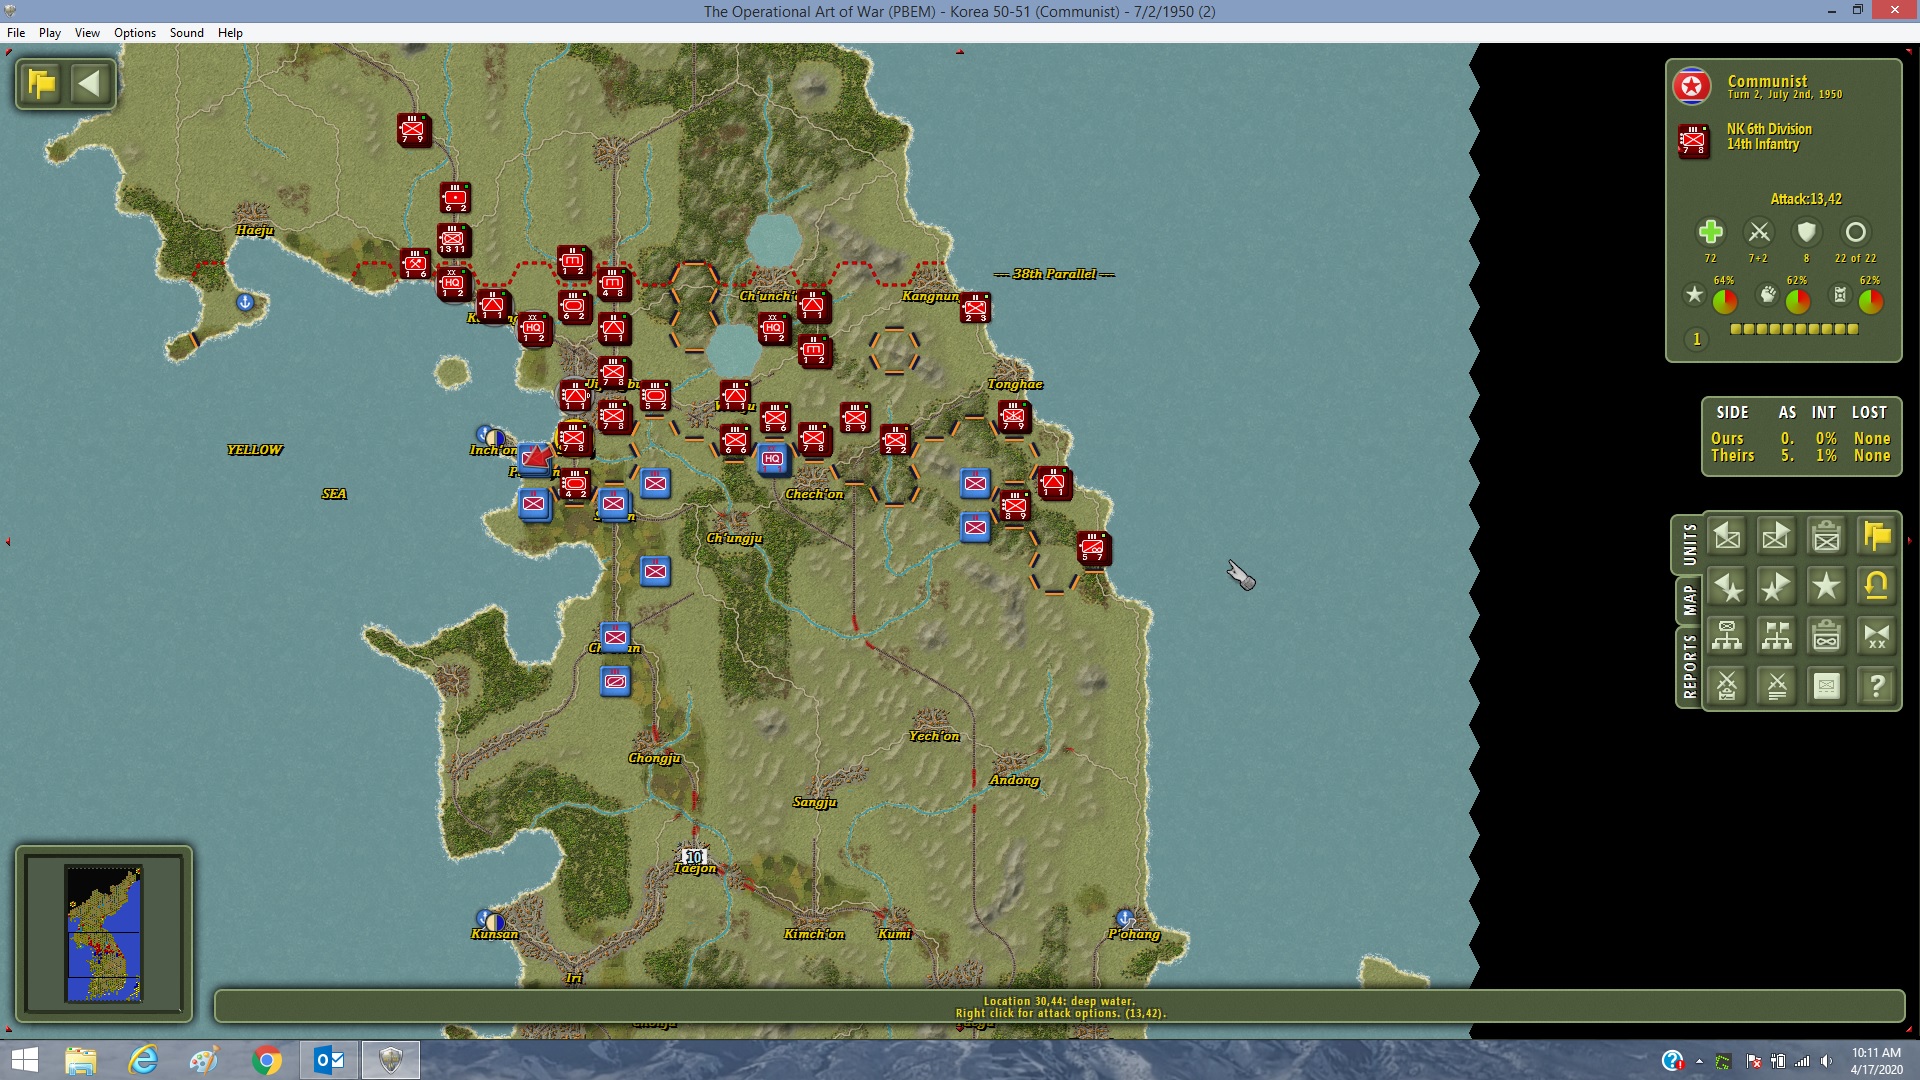Select the REPORTS tab
The height and width of the screenshot is (1080, 1920).
pyautogui.click(x=1689, y=666)
